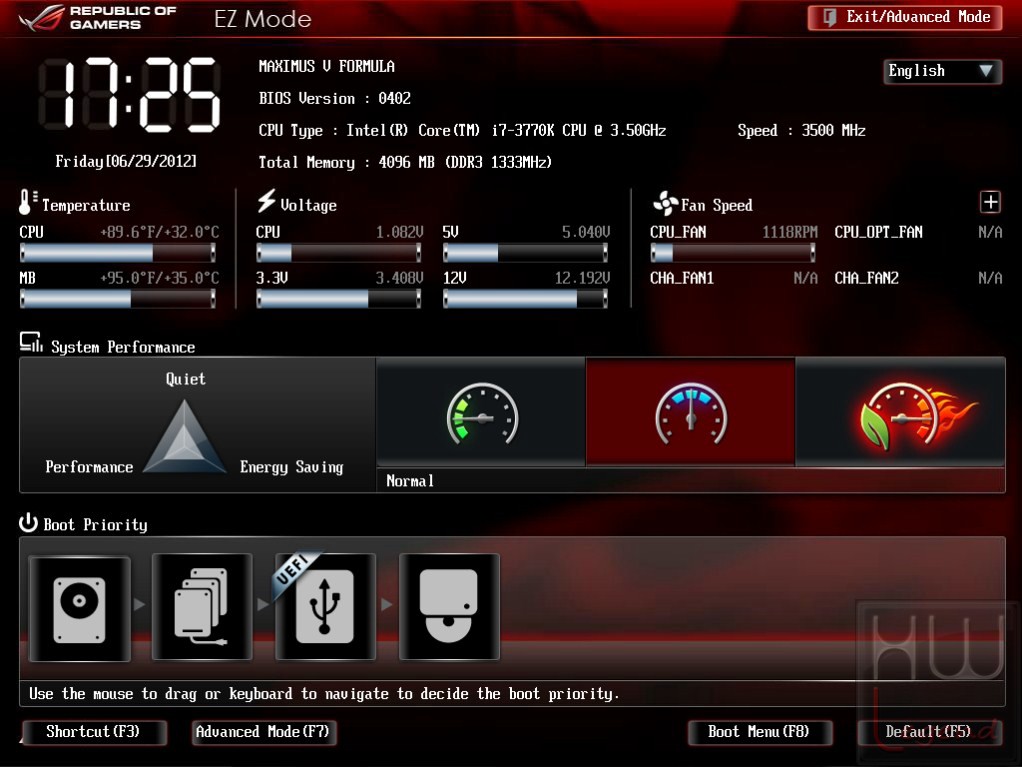Select the optical drive boot device icon
The width and height of the screenshot is (1022, 767).
(x=449, y=607)
